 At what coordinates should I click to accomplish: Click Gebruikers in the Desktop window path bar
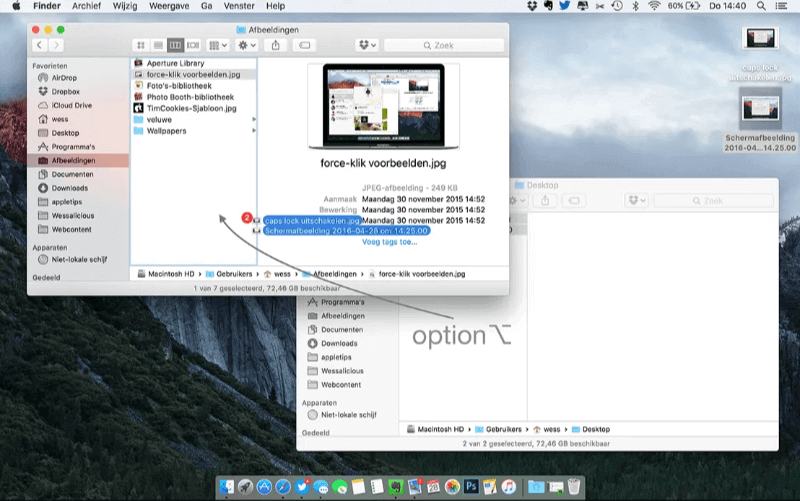[x=498, y=429]
